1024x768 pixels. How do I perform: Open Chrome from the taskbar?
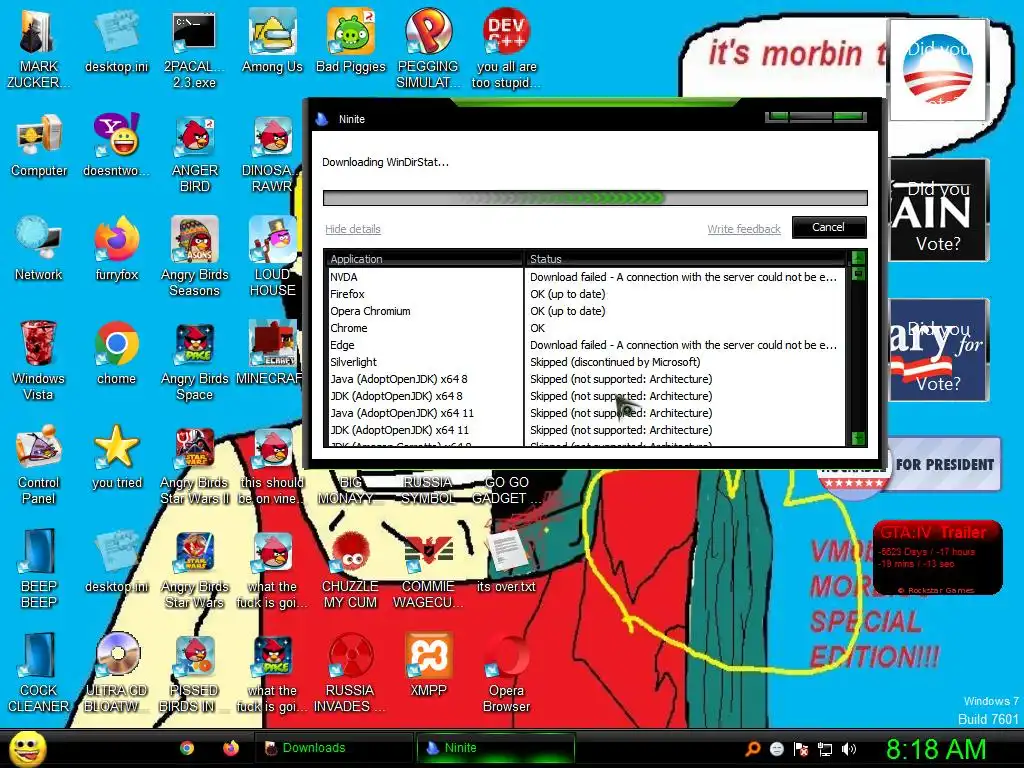pyautogui.click(x=187, y=748)
